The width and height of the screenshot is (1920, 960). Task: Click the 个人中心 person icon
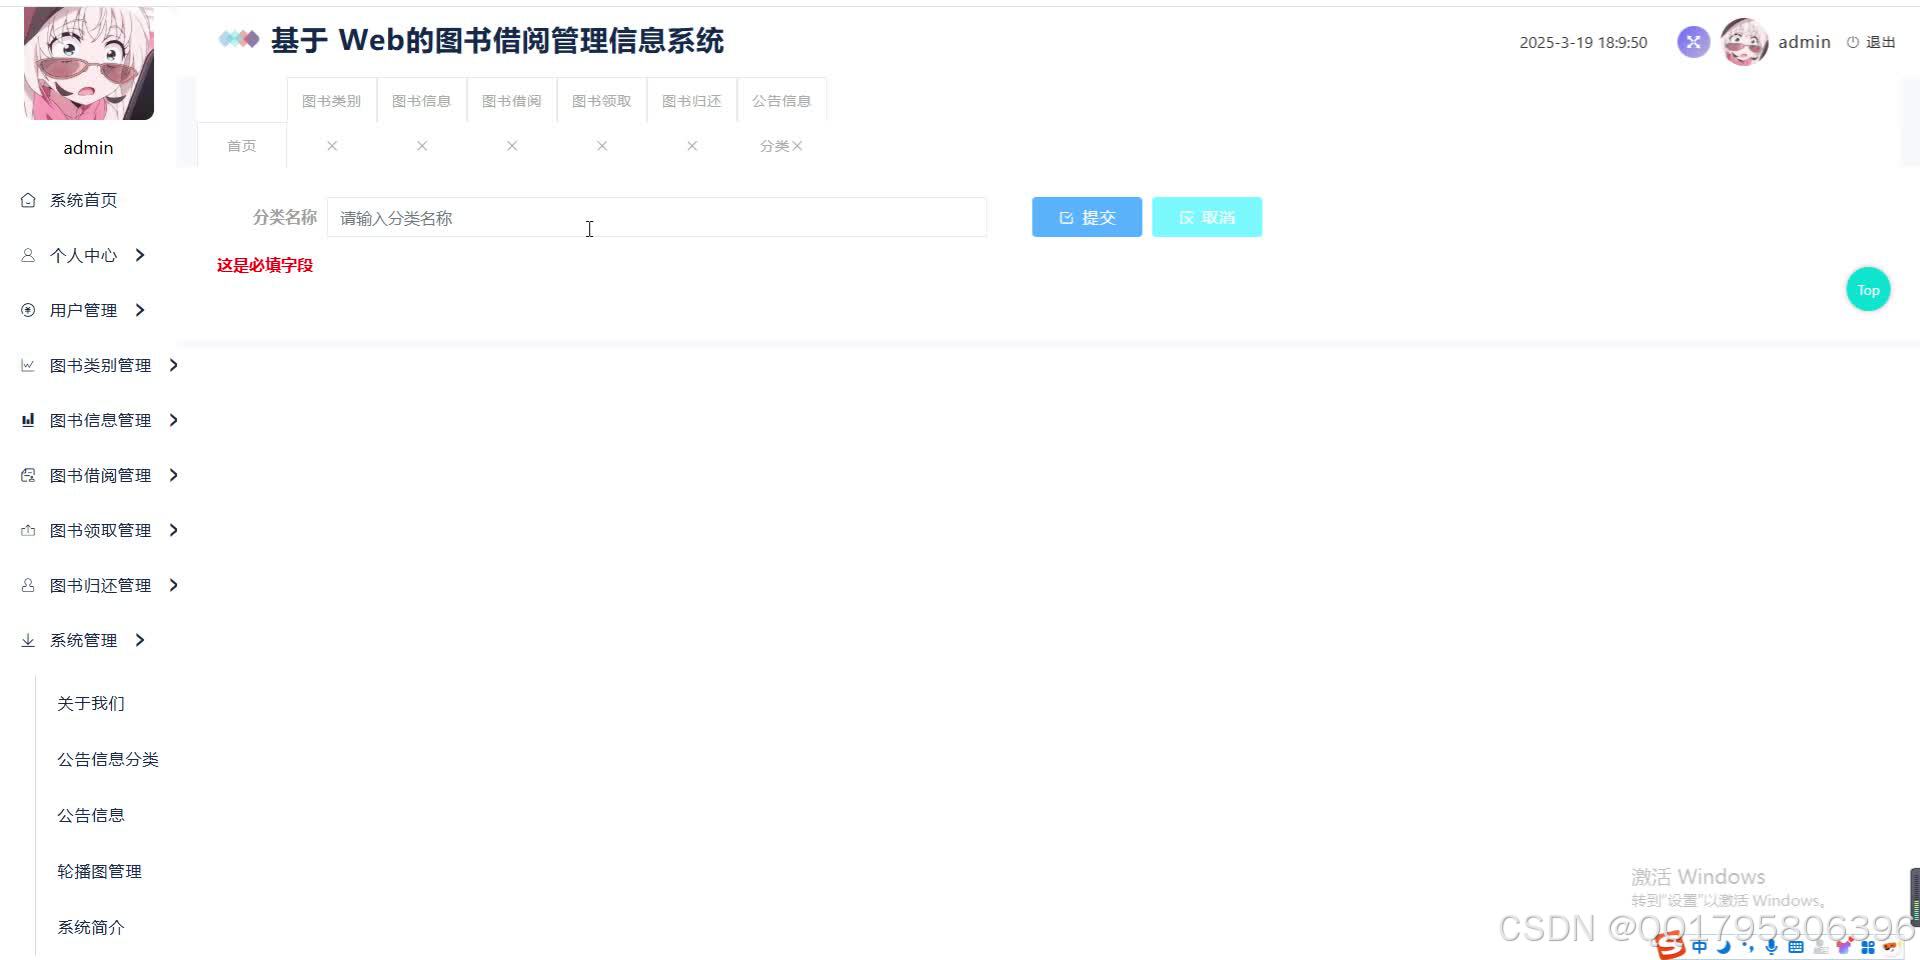[x=27, y=255]
